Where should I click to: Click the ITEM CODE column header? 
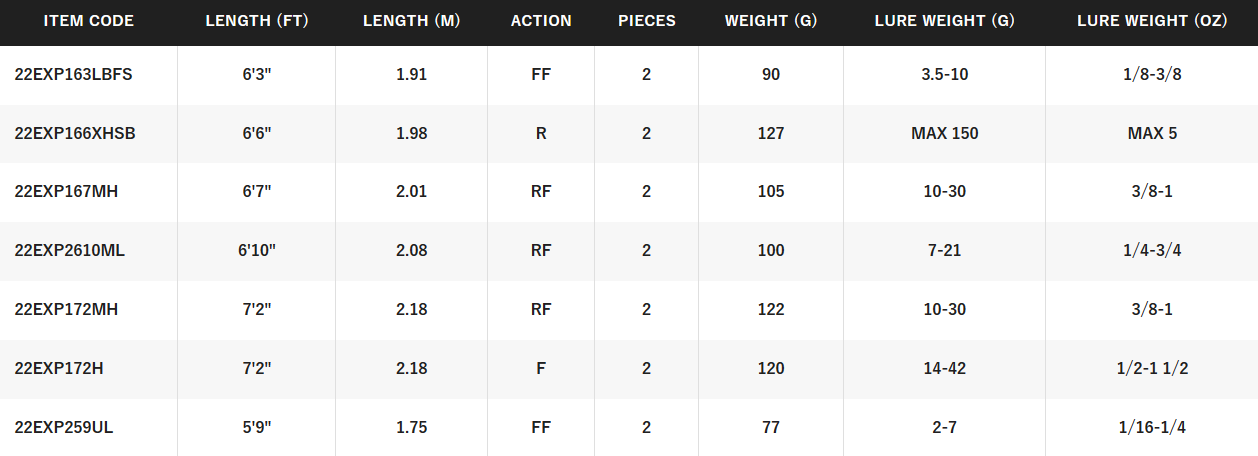click(88, 20)
